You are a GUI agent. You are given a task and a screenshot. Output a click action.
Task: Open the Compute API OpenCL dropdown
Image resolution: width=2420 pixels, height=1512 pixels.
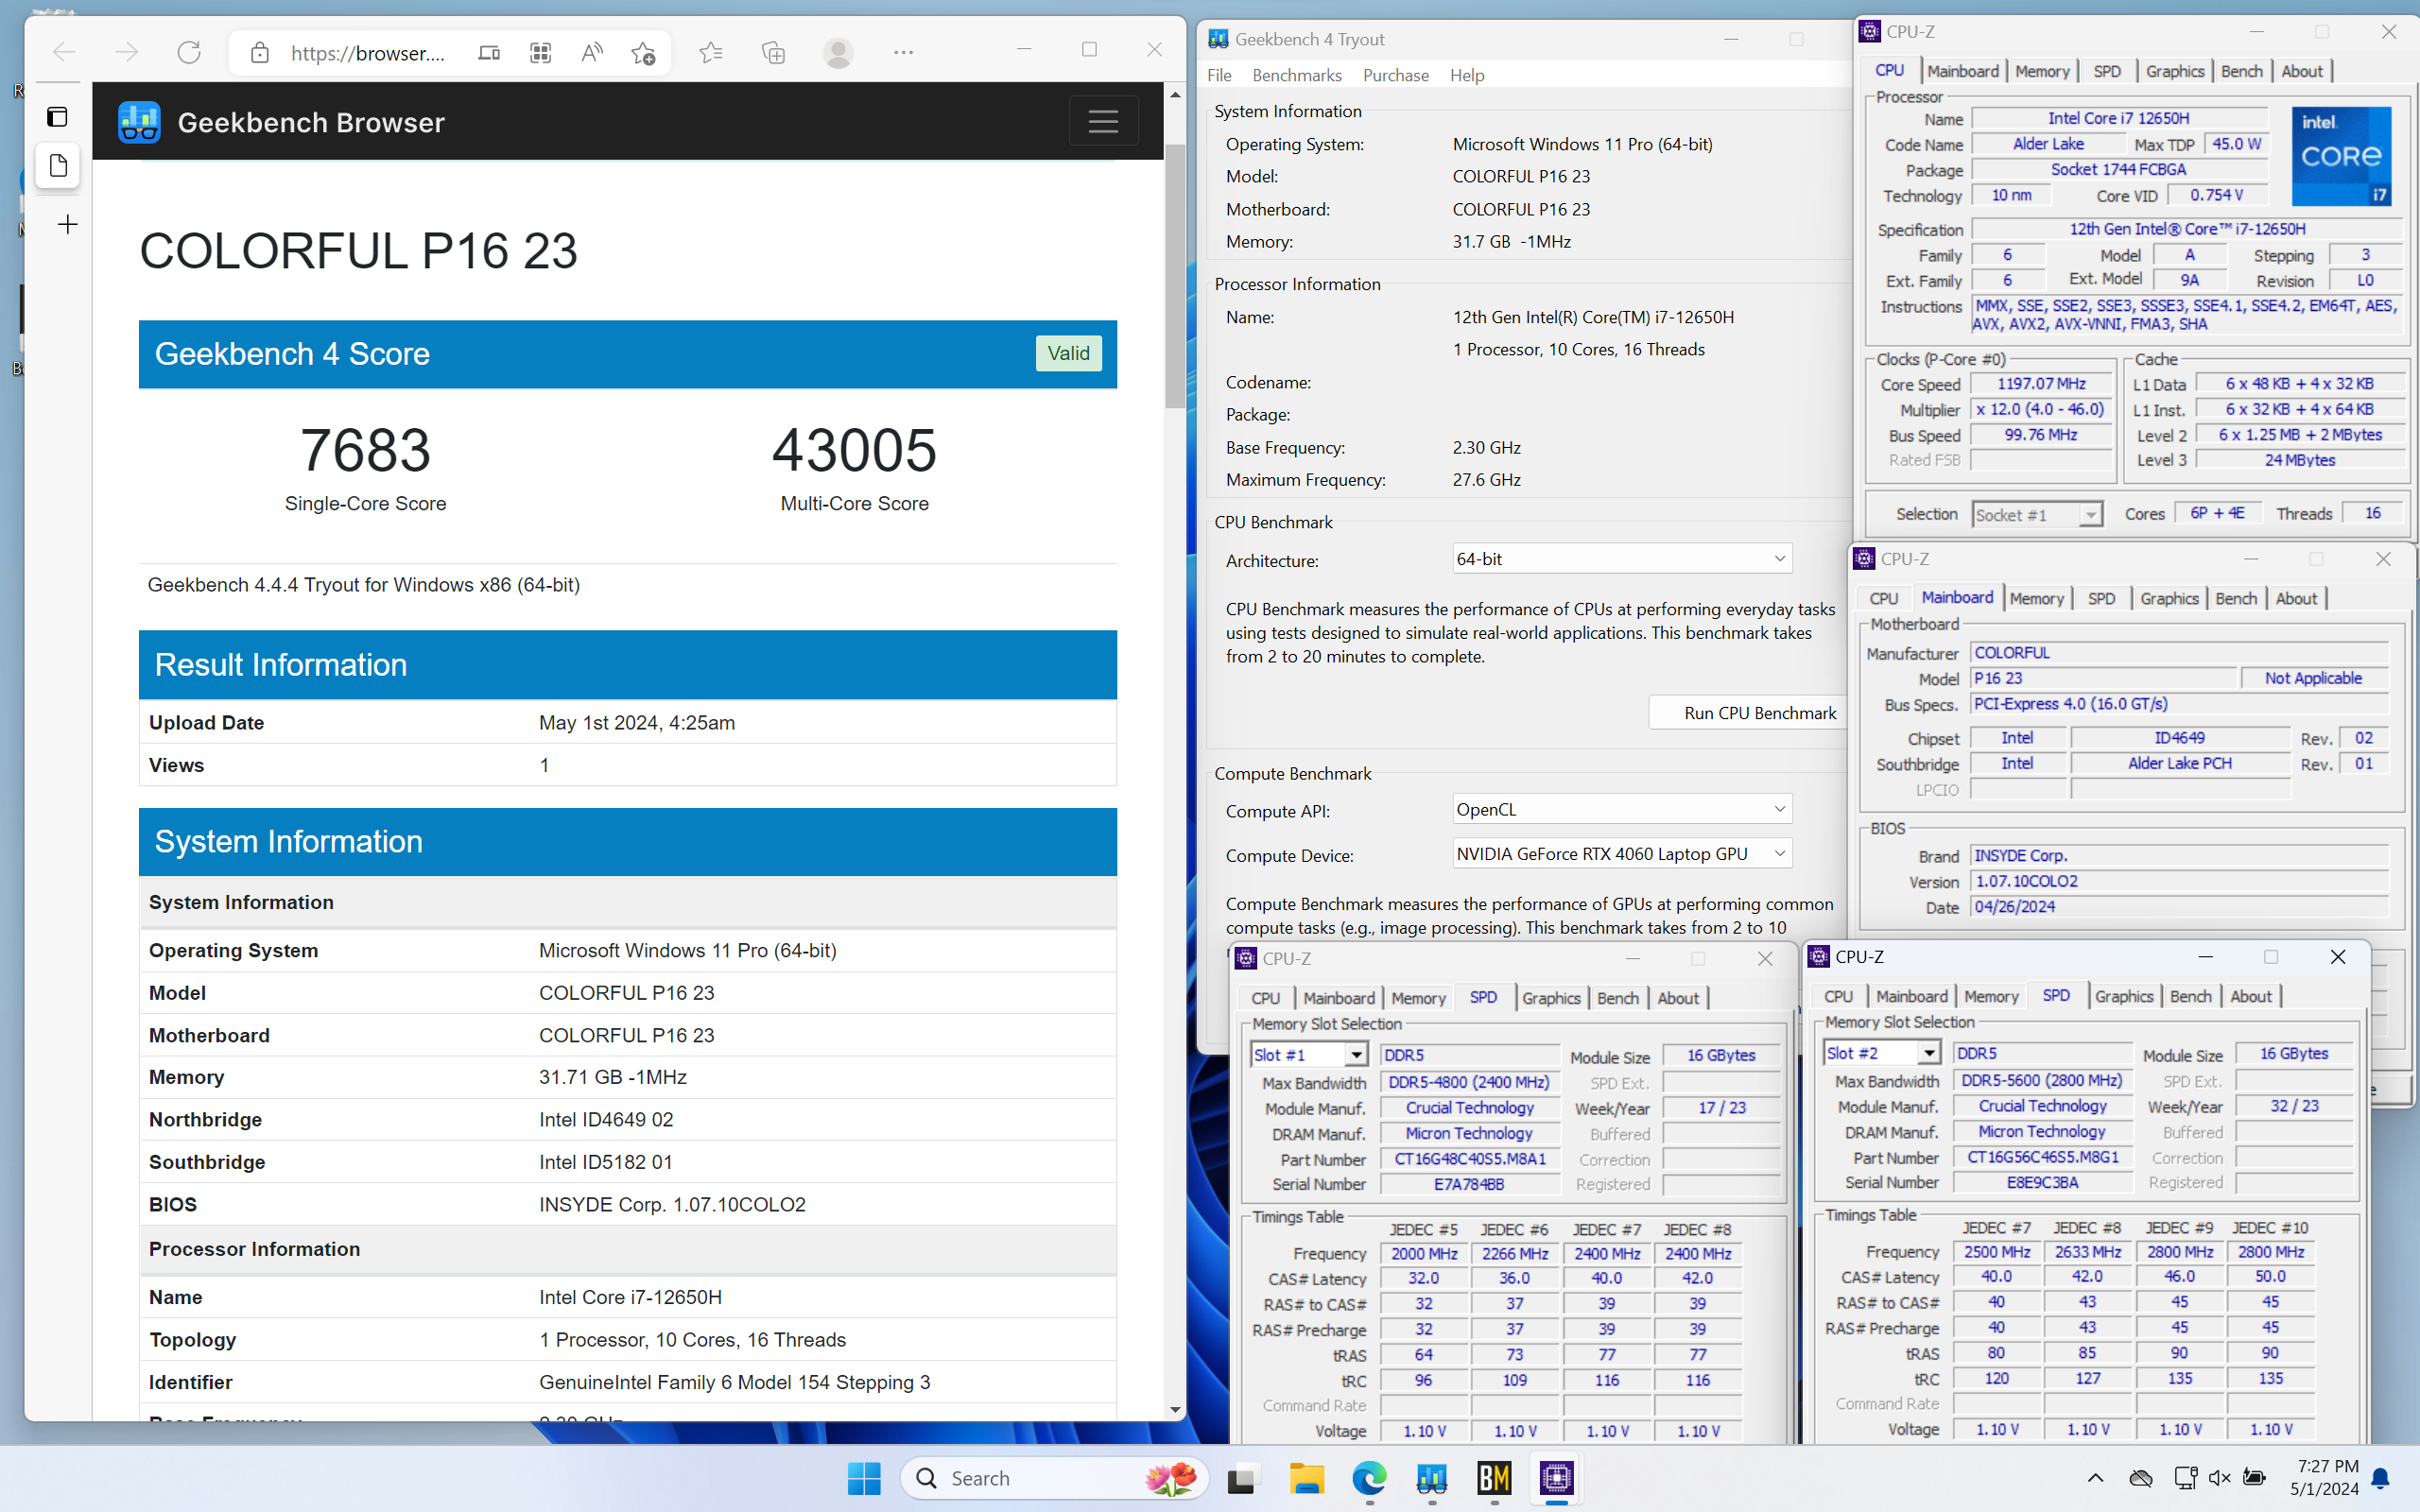pyautogui.click(x=1621, y=809)
